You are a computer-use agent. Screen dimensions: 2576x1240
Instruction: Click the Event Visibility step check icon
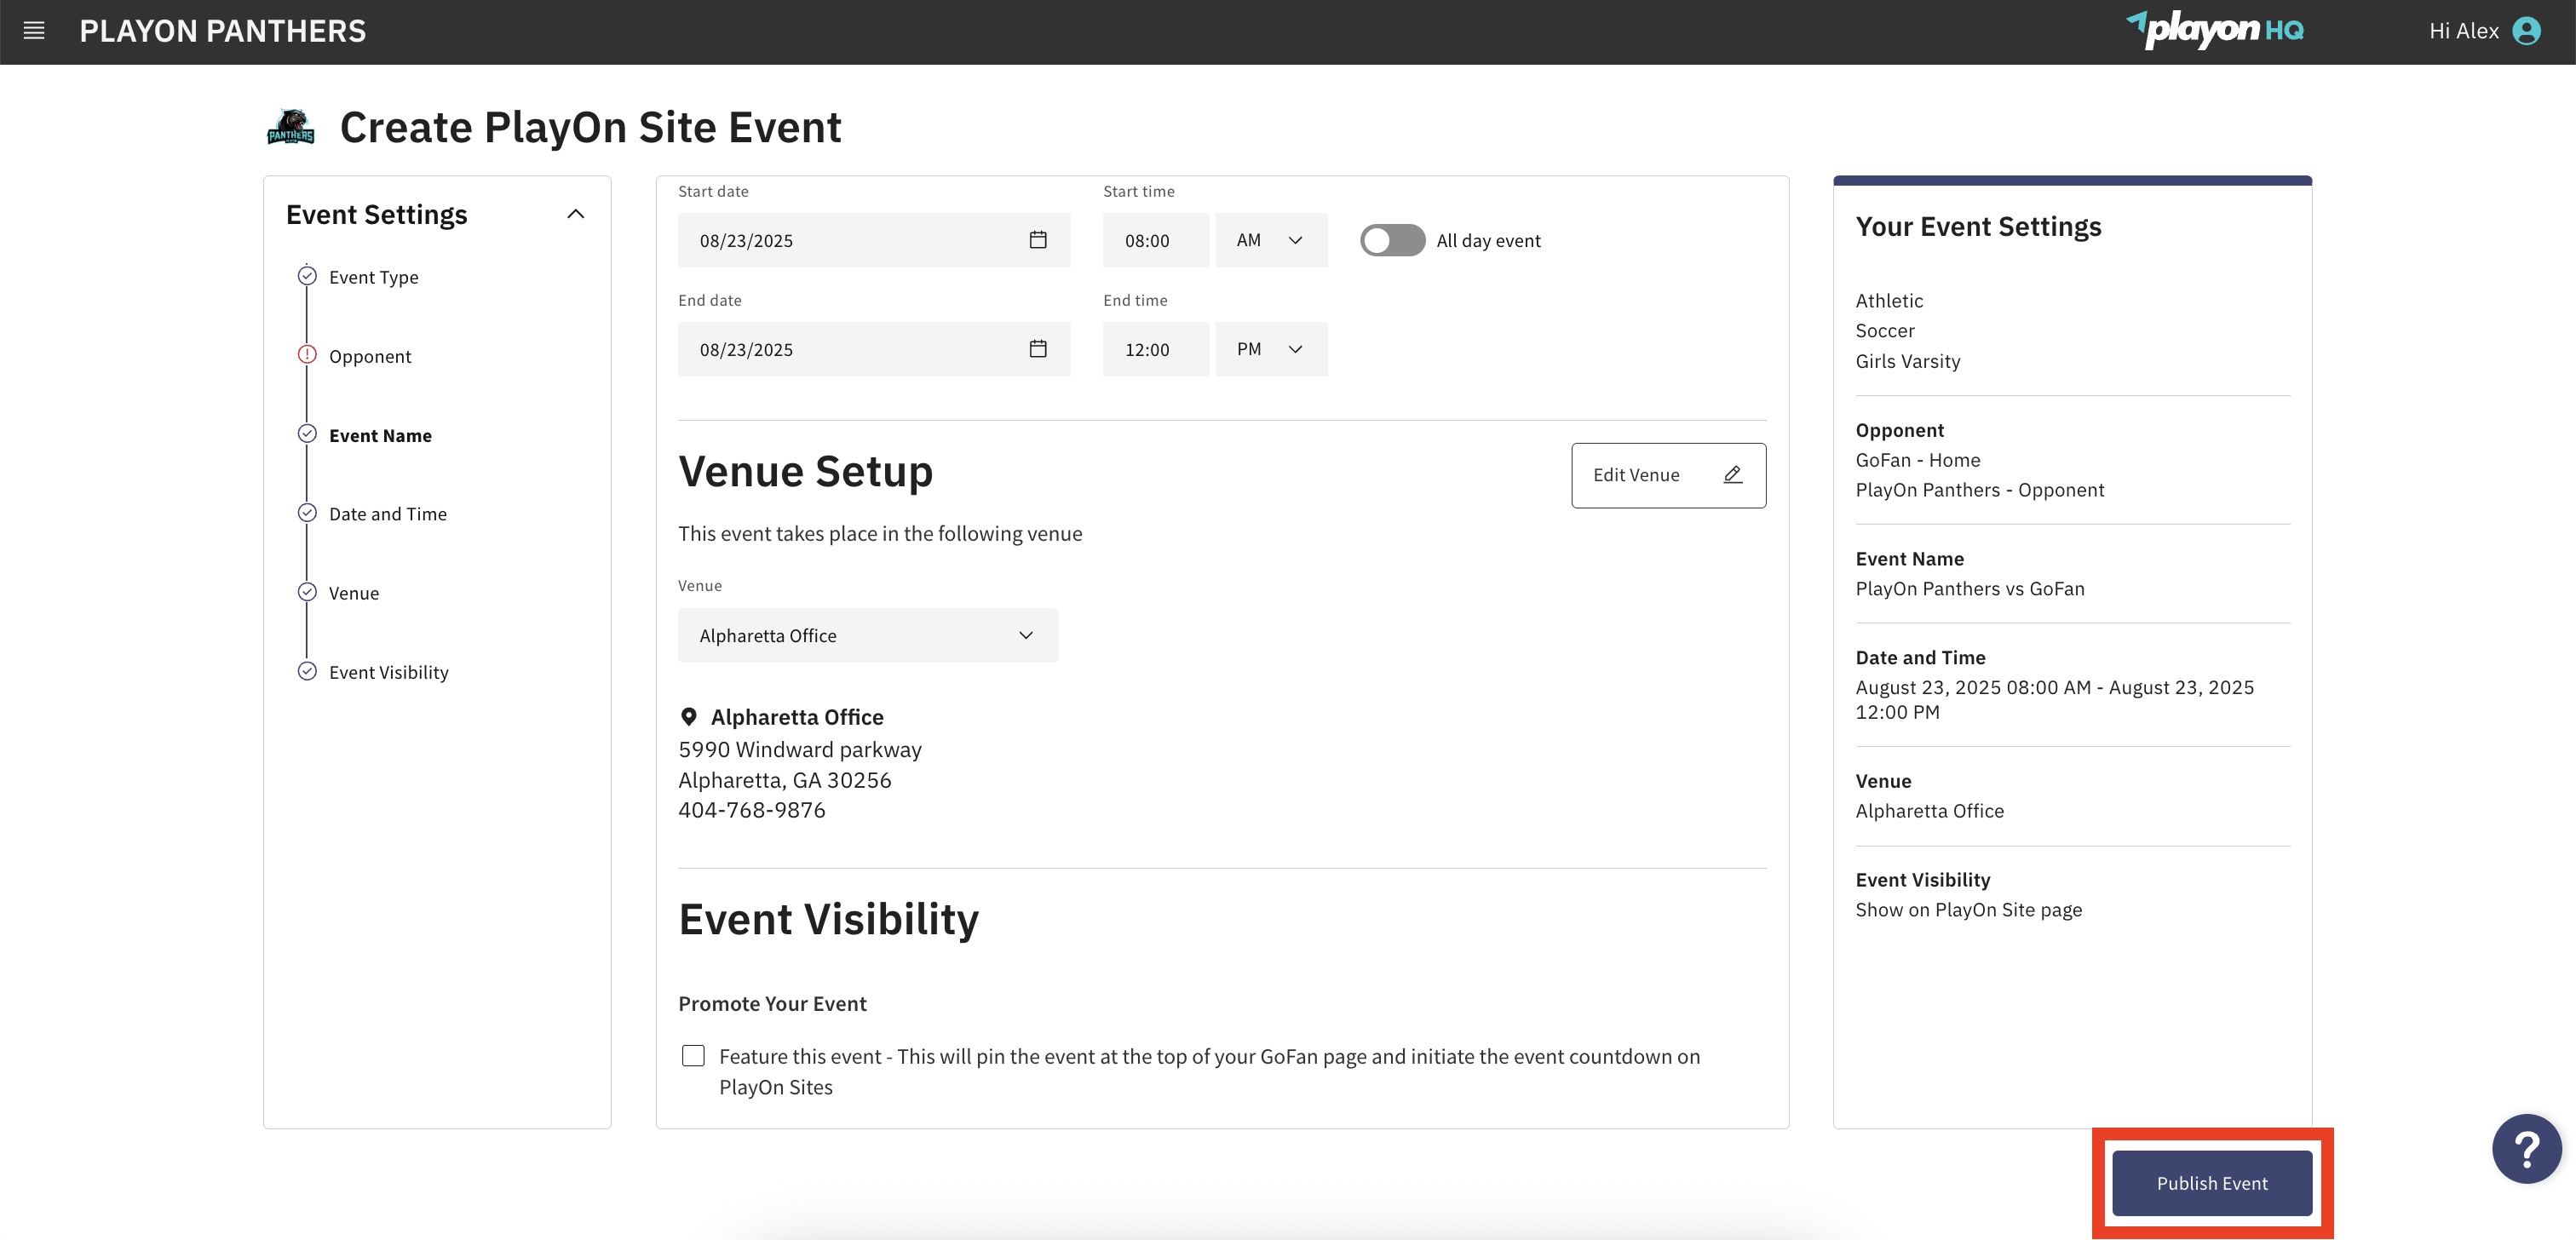[x=307, y=671]
